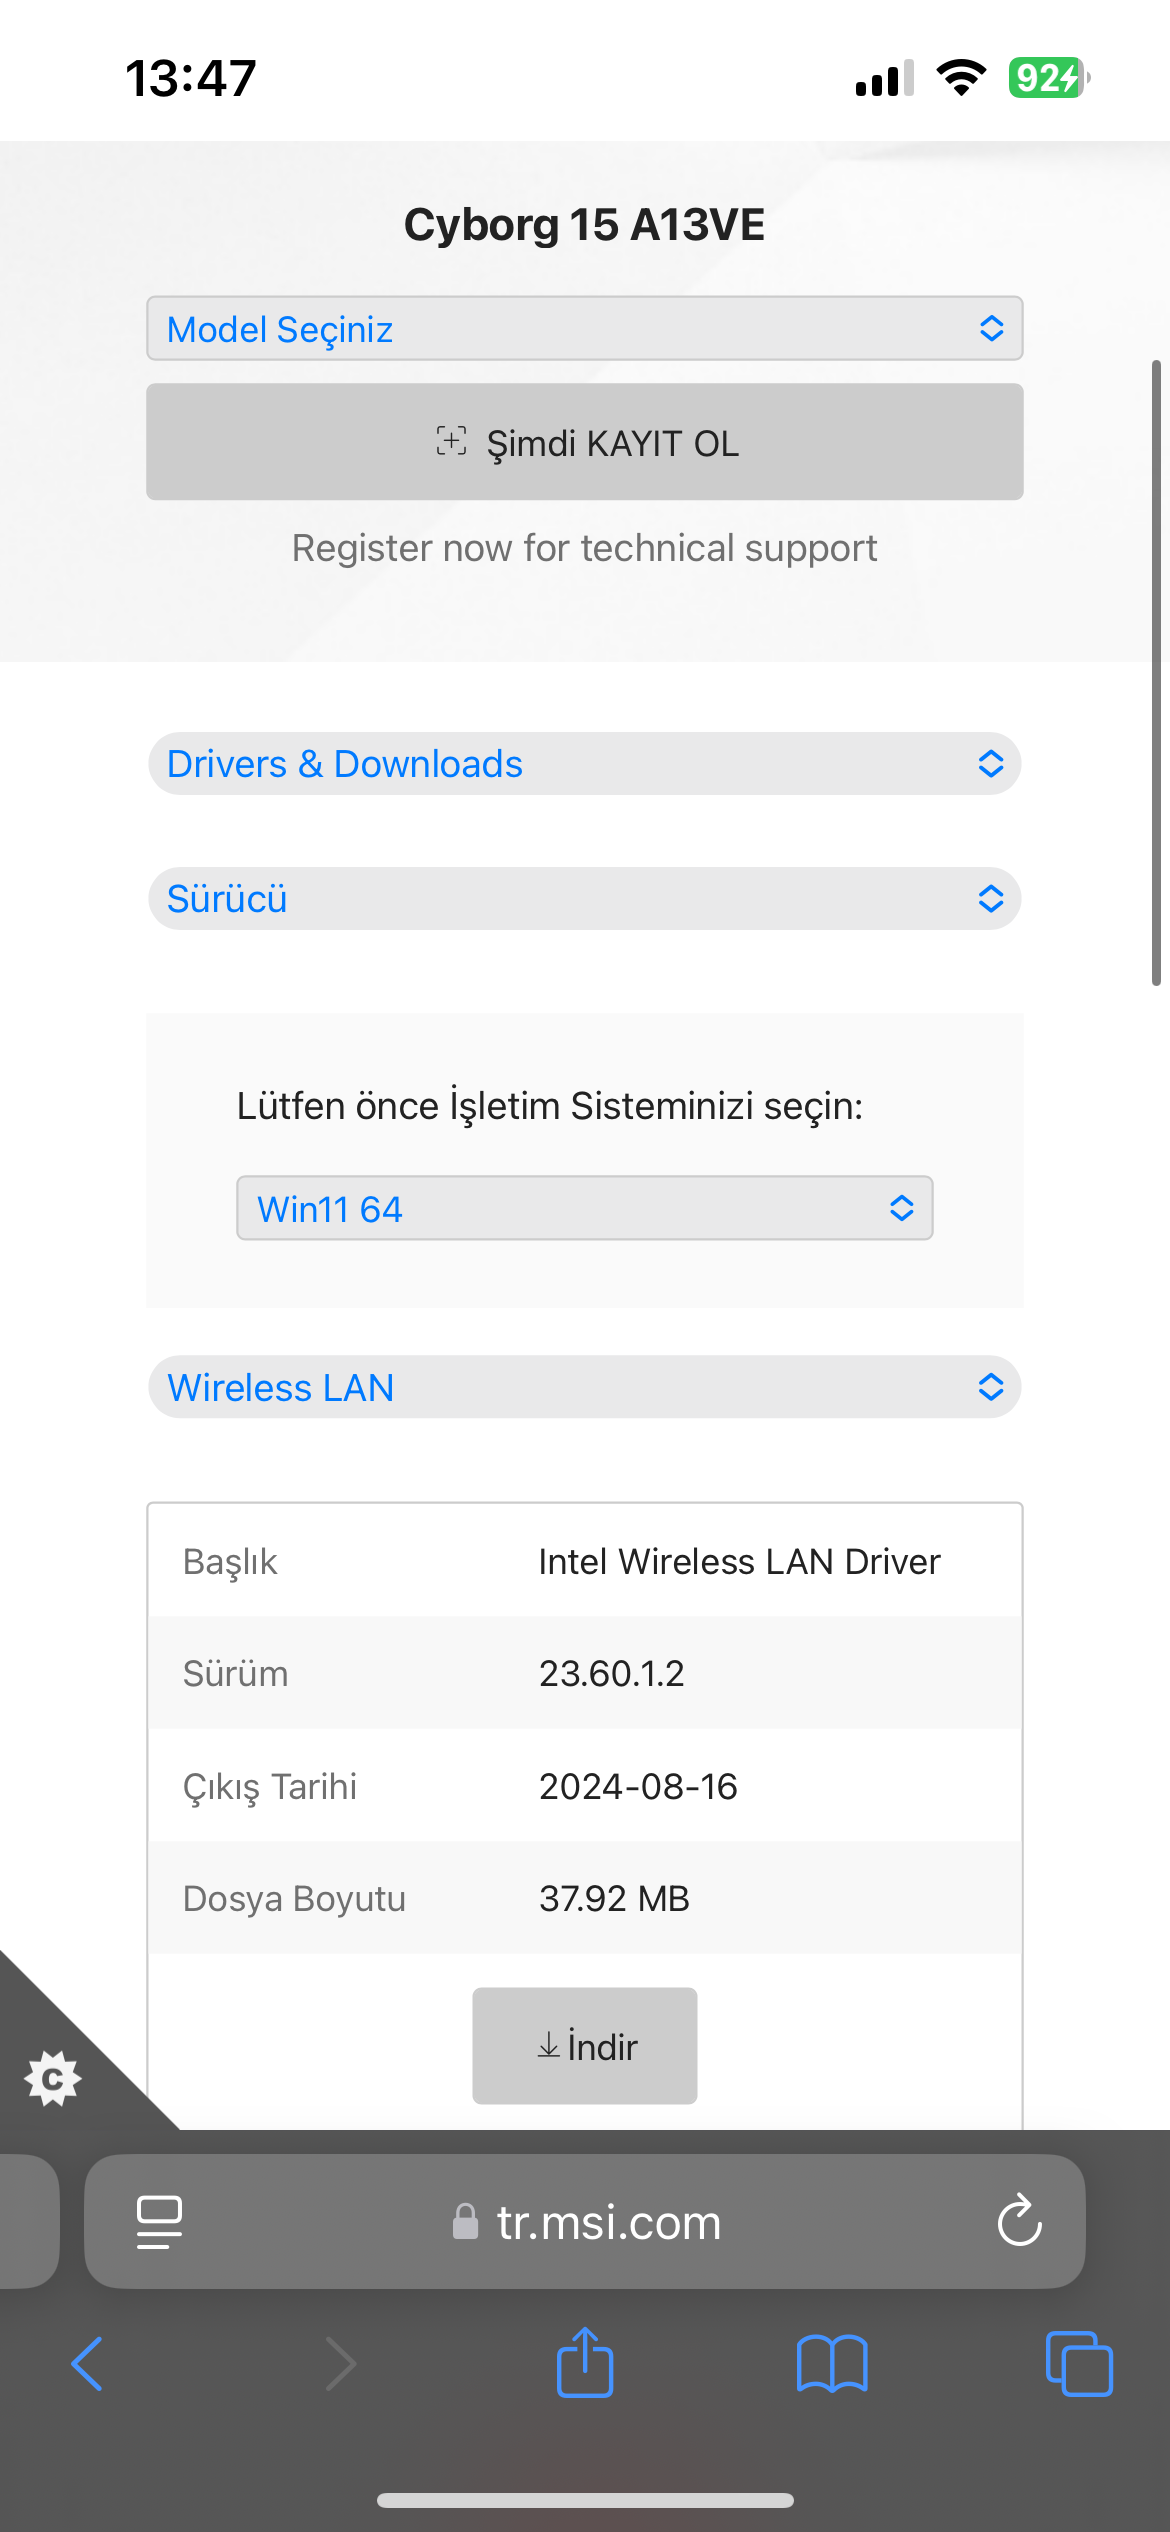The width and height of the screenshot is (1170, 2532).
Task: Tap the Başlık row label
Action: [x=230, y=1562]
